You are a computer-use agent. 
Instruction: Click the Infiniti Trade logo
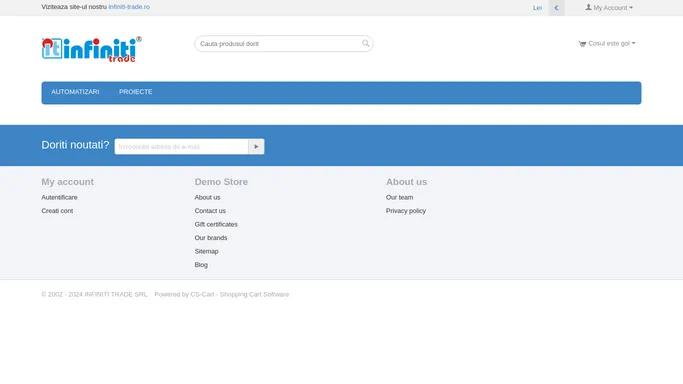point(91,50)
